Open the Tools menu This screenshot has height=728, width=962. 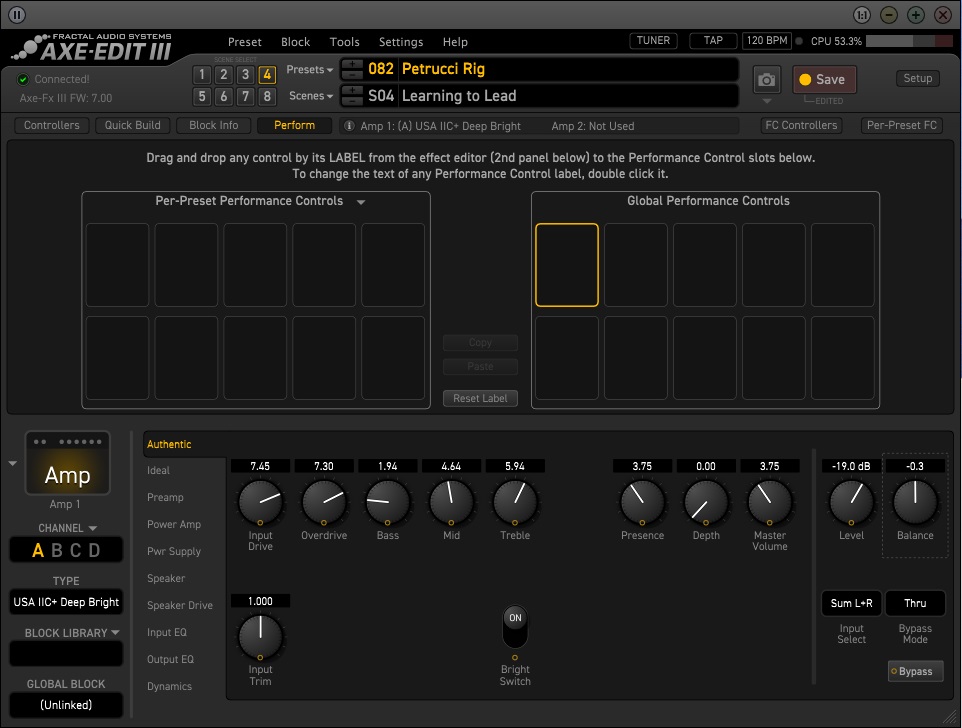(x=344, y=42)
